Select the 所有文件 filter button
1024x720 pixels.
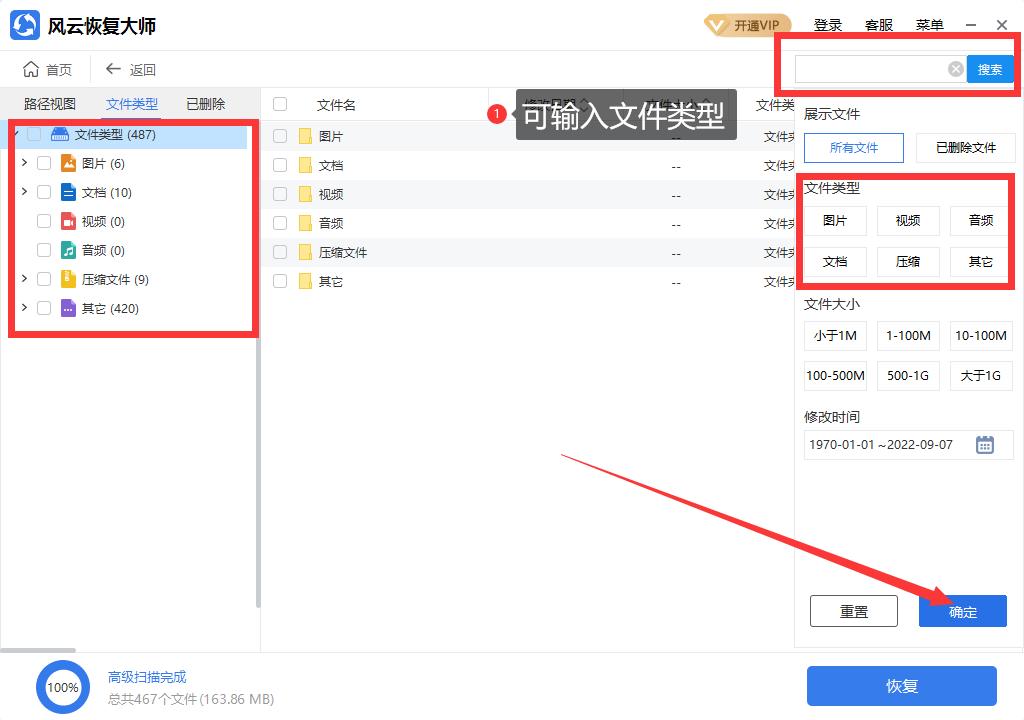point(854,148)
